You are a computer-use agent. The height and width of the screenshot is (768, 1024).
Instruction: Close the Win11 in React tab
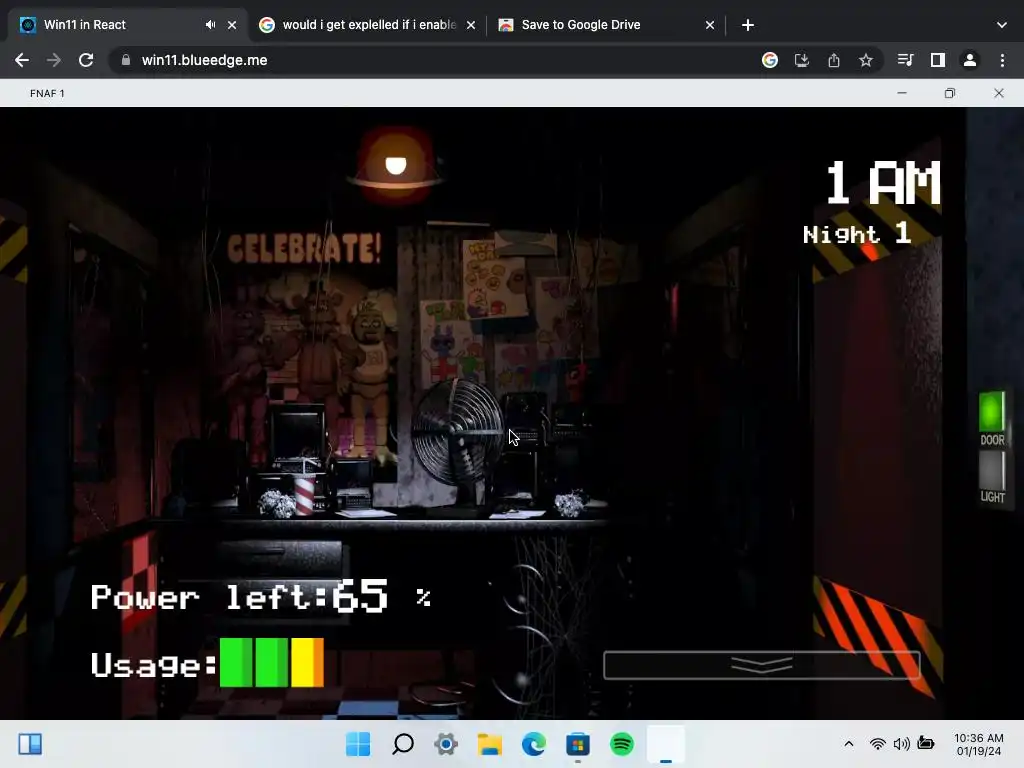(x=232, y=25)
